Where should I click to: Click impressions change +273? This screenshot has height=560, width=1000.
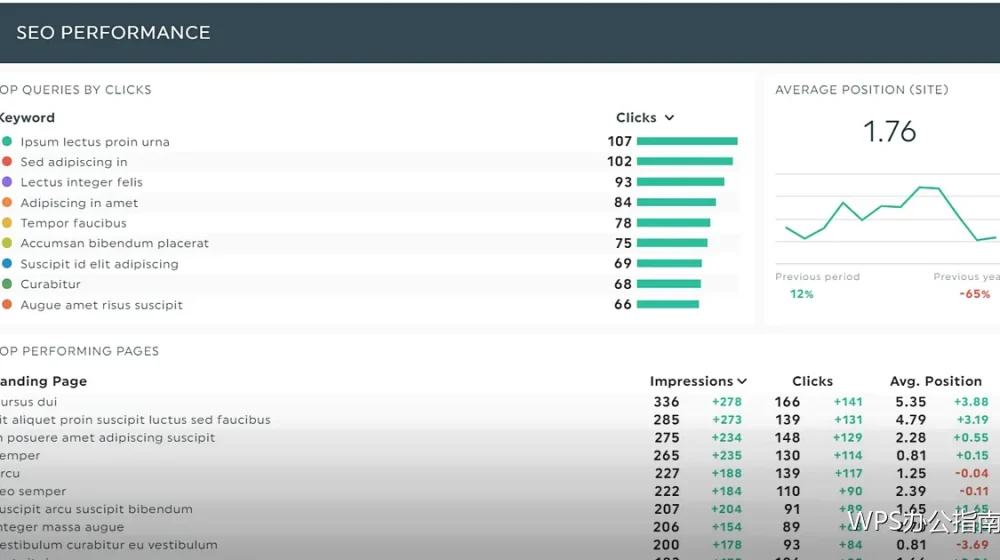pyautogui.click(x=727, y=420)
